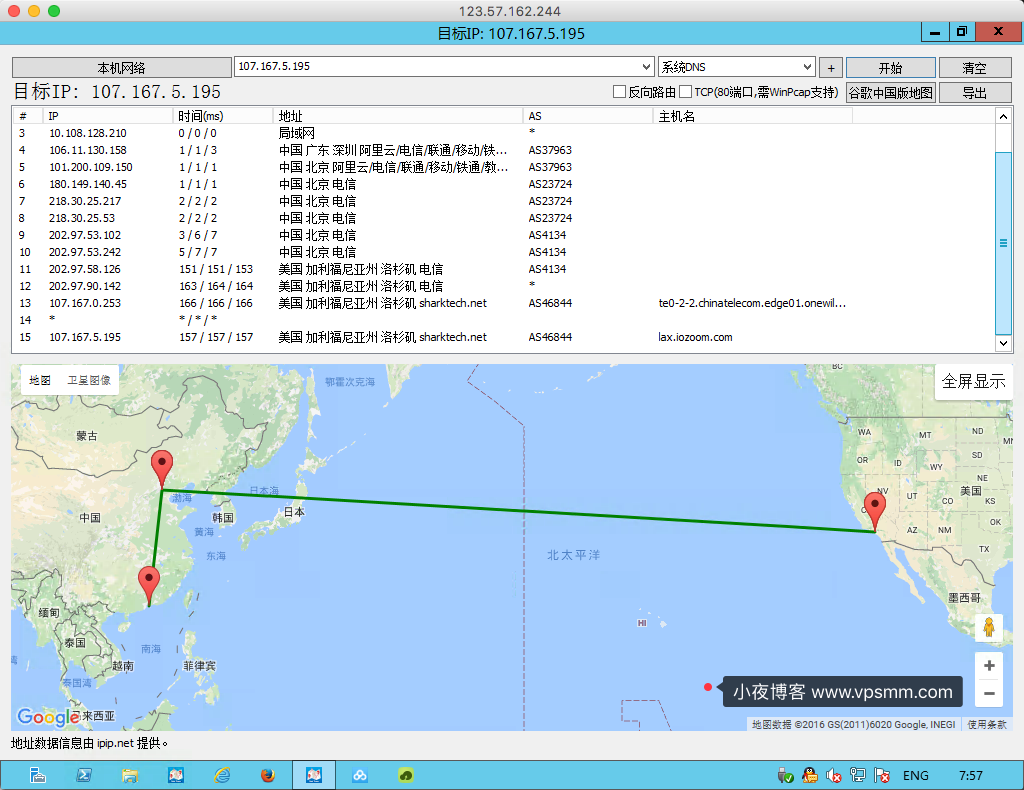
Task: Switch to the 卫星图像 satellite view tab
Action: click(89, 380)
